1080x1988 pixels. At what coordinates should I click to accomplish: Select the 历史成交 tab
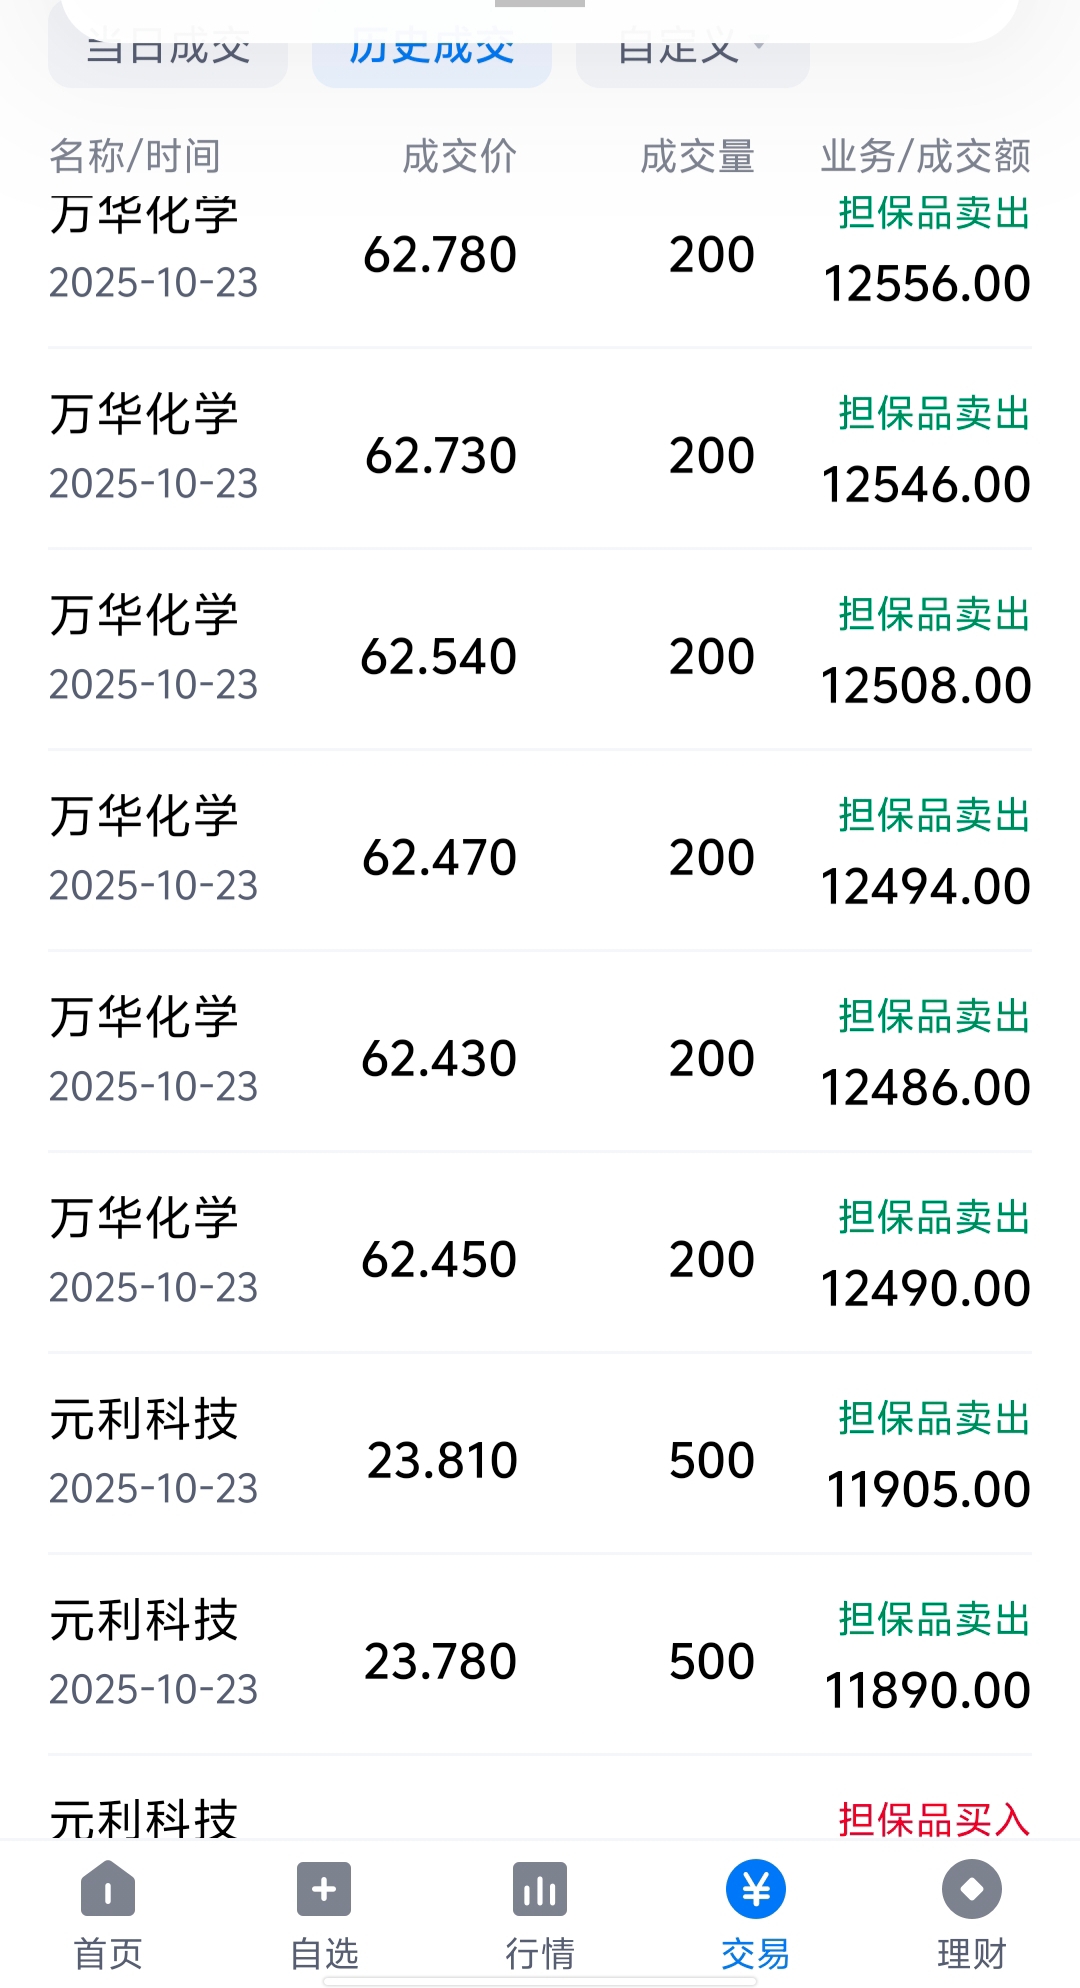432,52
